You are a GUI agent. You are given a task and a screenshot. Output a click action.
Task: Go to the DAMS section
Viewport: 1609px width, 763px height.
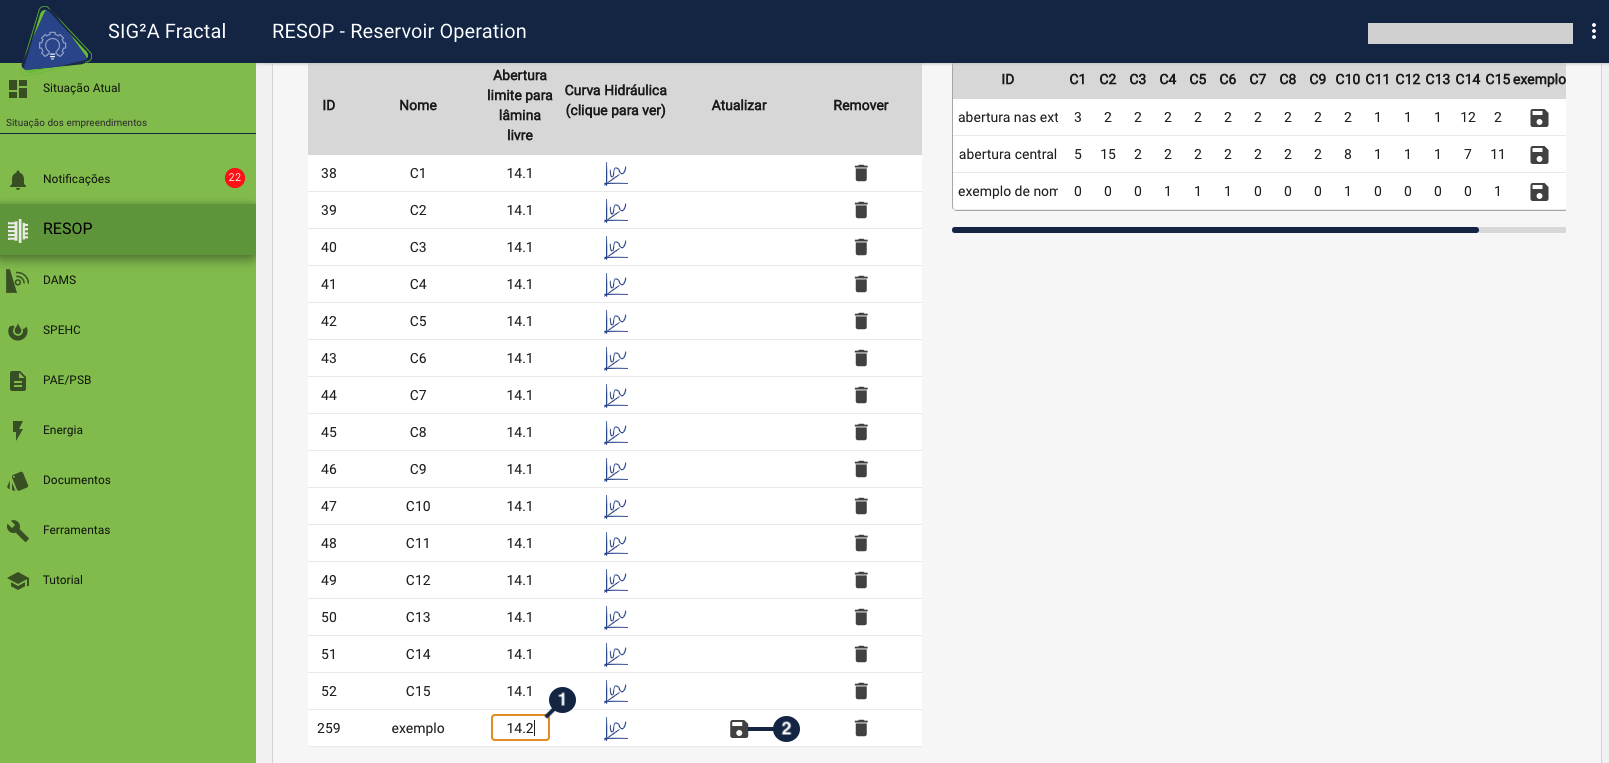(x=60, y=280)
